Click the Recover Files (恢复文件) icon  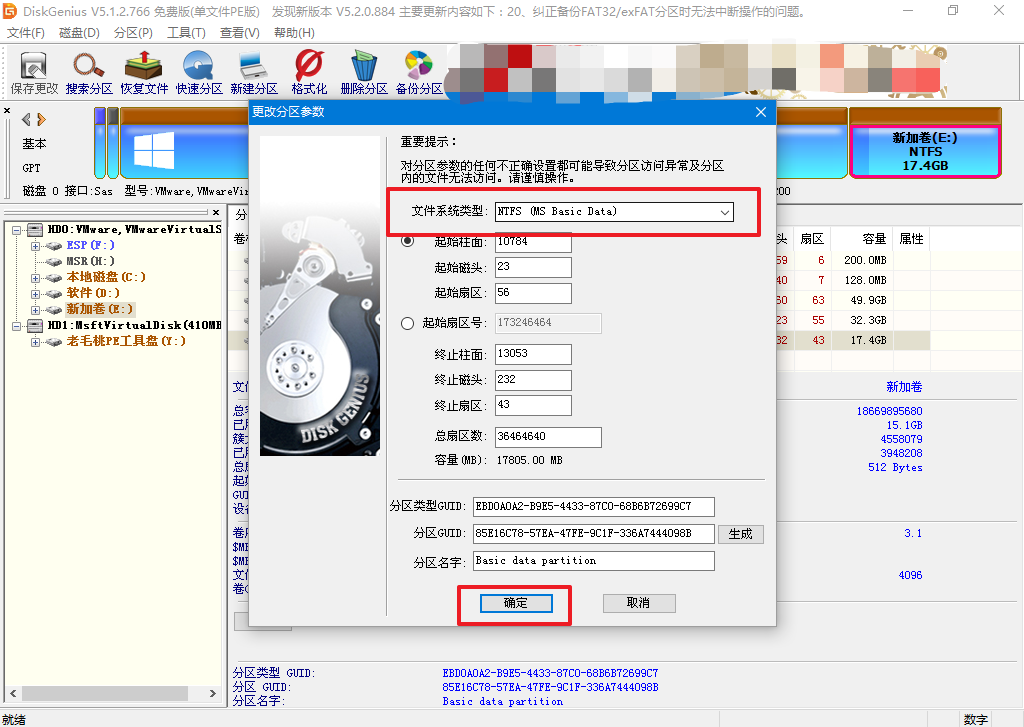(x=144, y=73)
